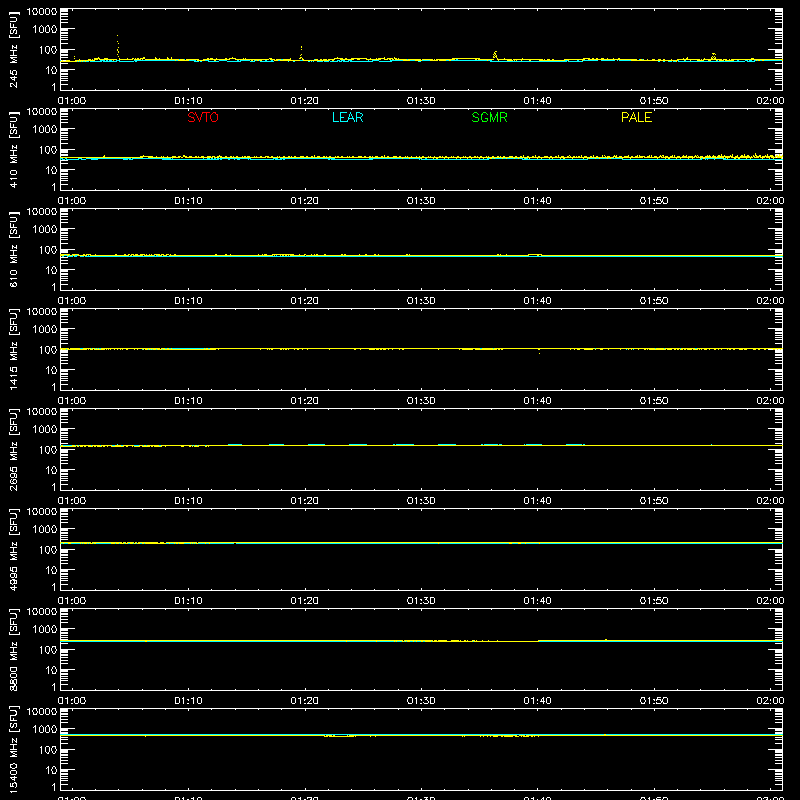Click the 10 tick label of 1415 MHz panel
The height and width of the screenshot is (800, 800).
[x=51, y=370]
